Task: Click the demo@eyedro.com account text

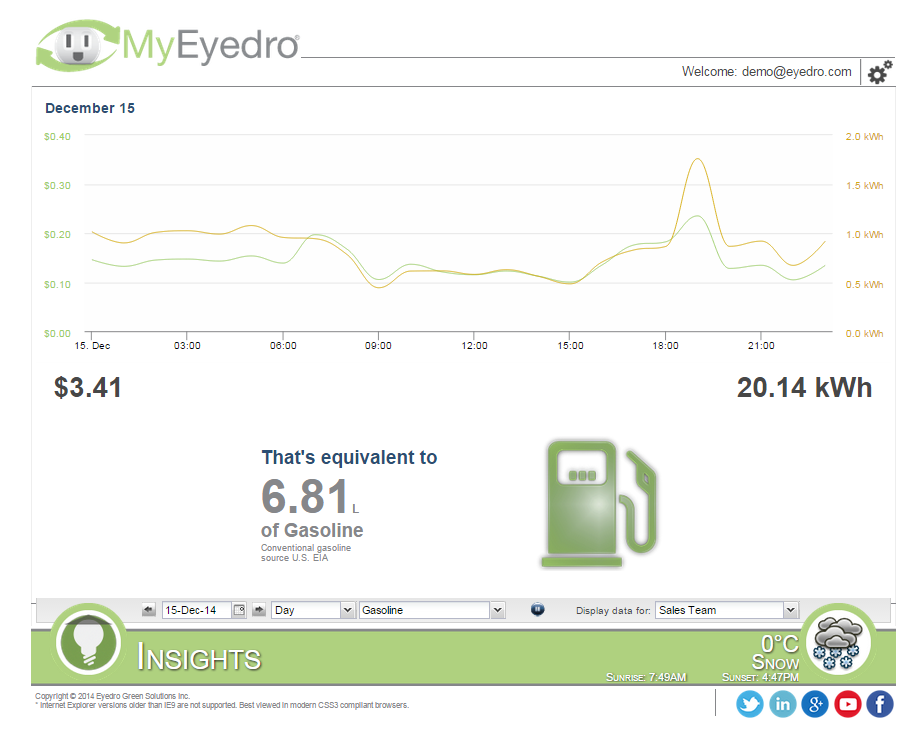Action: click(797, 72)
